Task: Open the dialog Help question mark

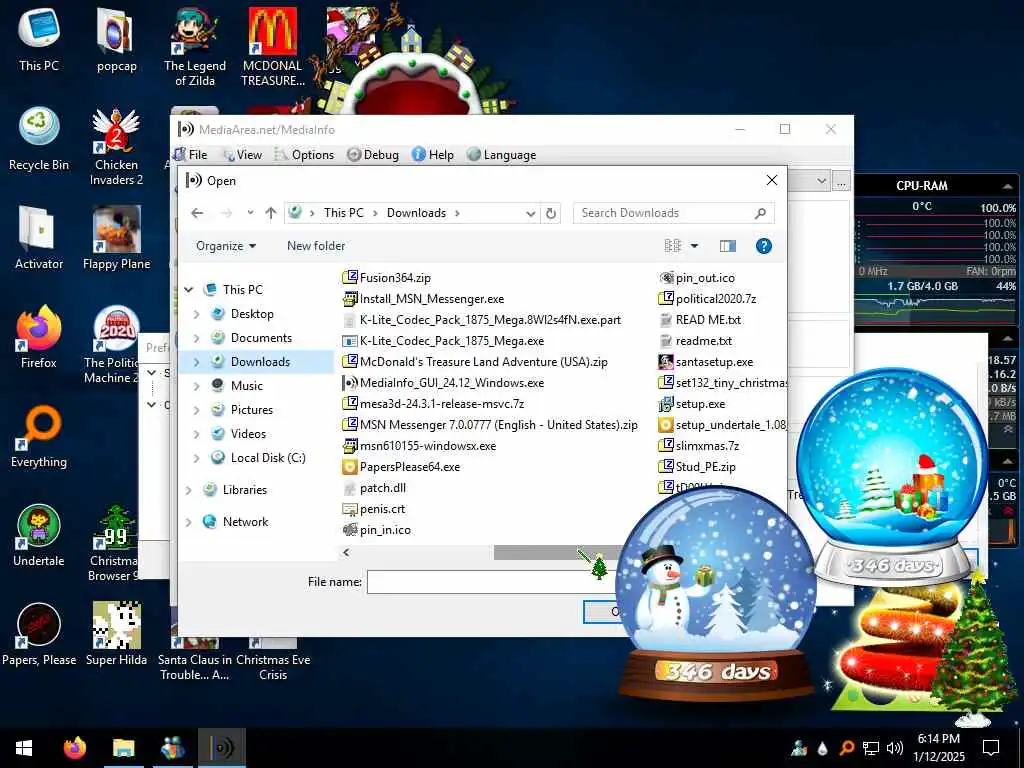Action: coord(763,246)
